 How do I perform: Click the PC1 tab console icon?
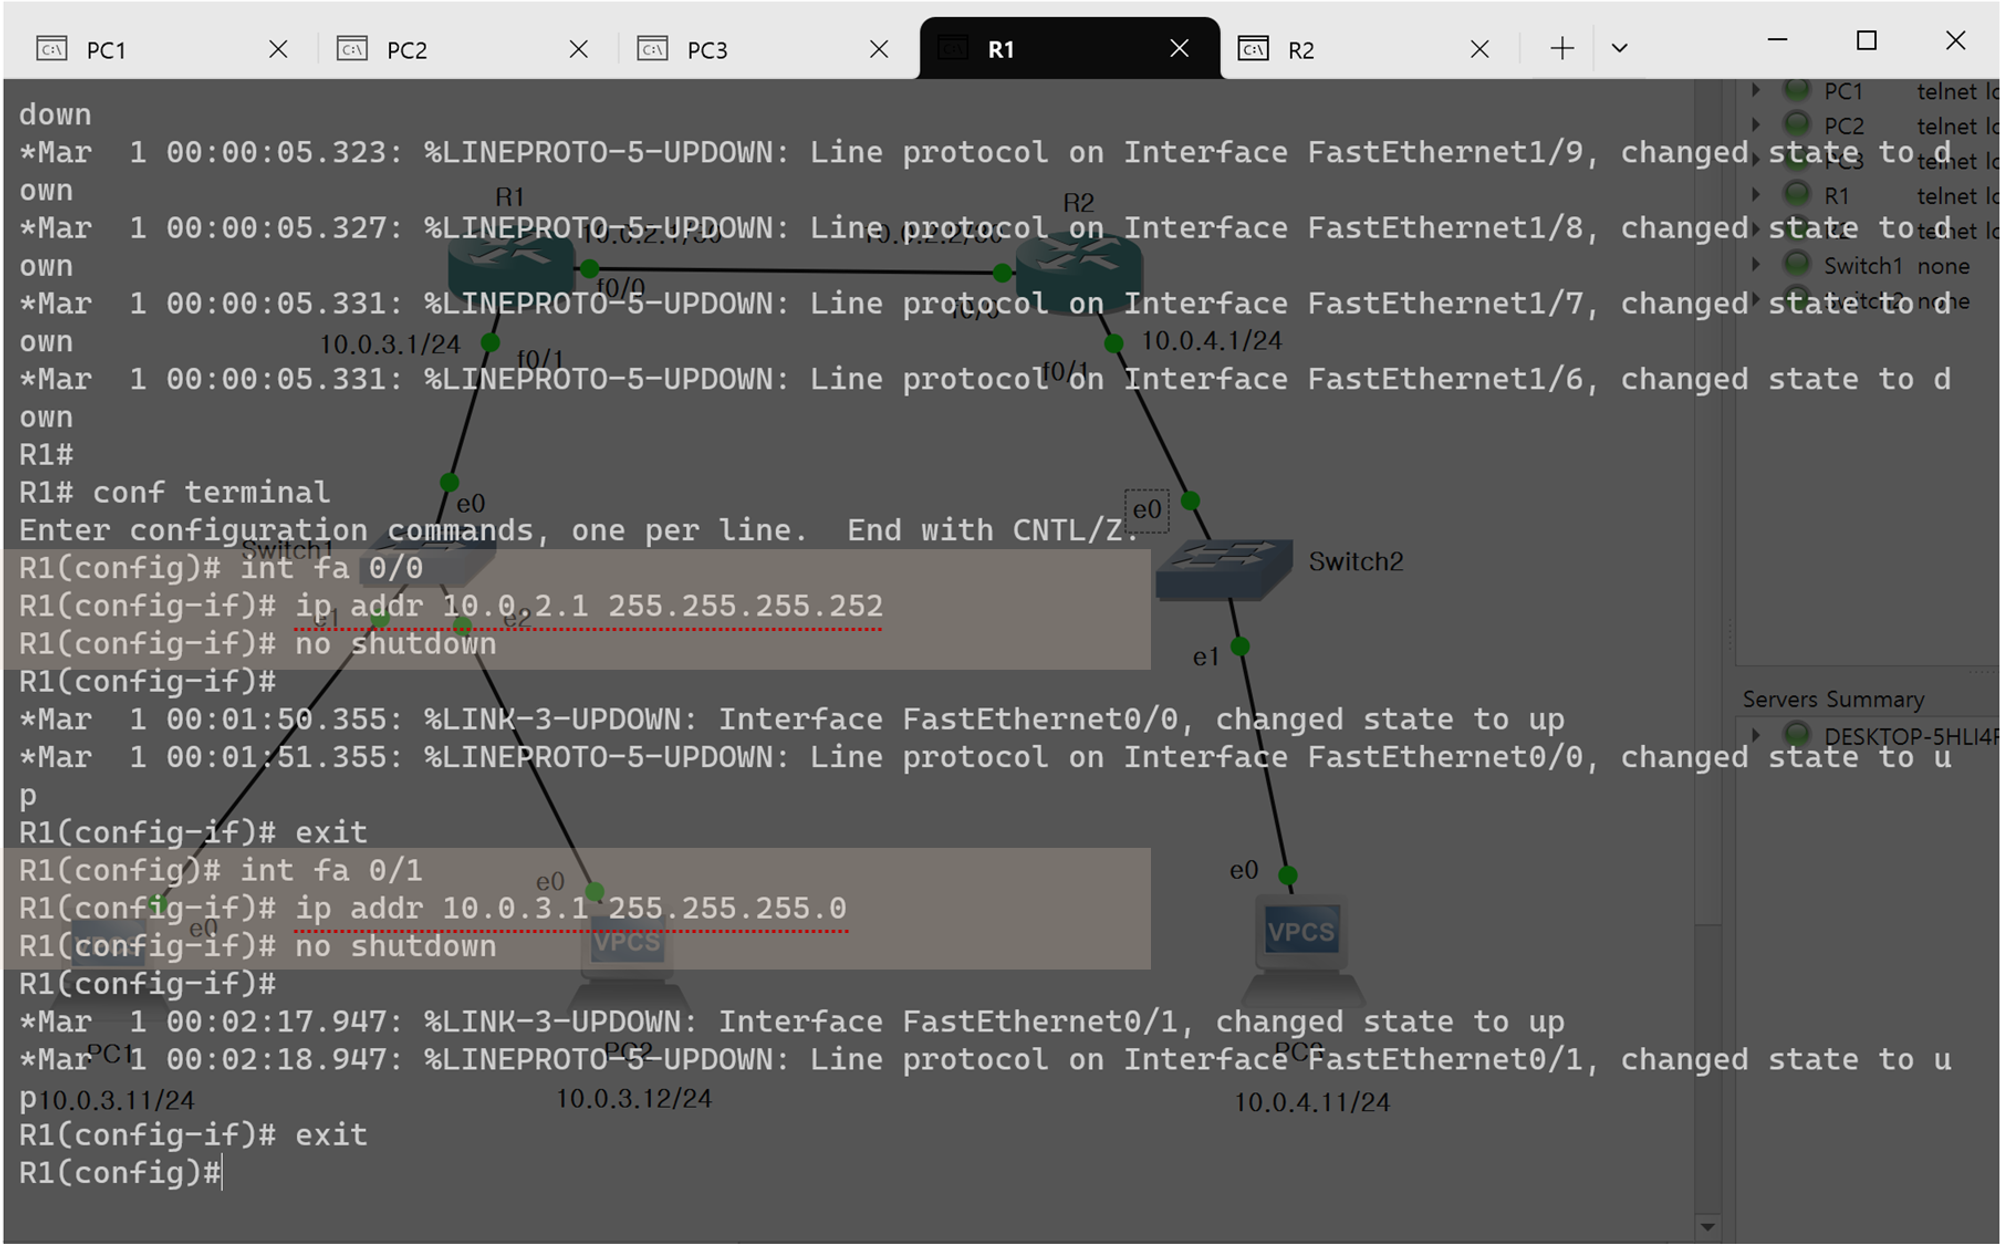coord(52,48)
